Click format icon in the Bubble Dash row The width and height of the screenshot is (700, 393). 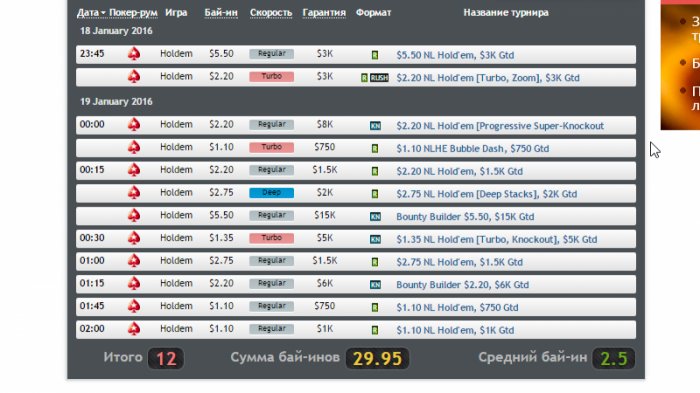pyautogui.click(x=375, y=149)
